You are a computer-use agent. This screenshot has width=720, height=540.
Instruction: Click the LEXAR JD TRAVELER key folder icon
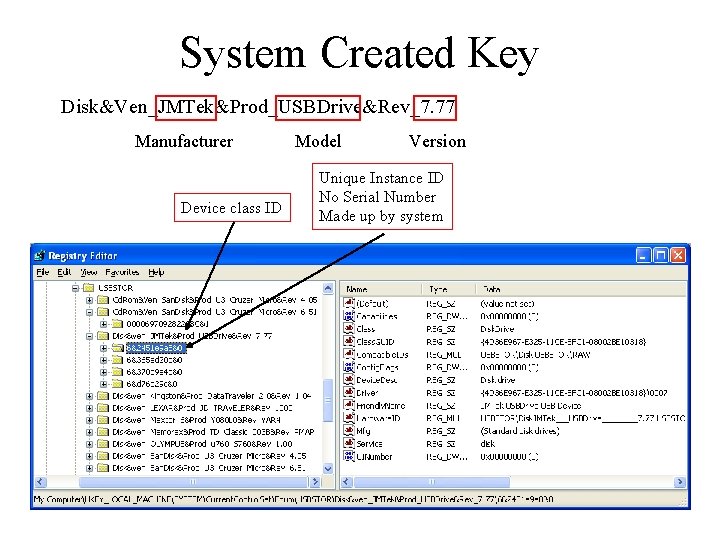click(103, 408)
